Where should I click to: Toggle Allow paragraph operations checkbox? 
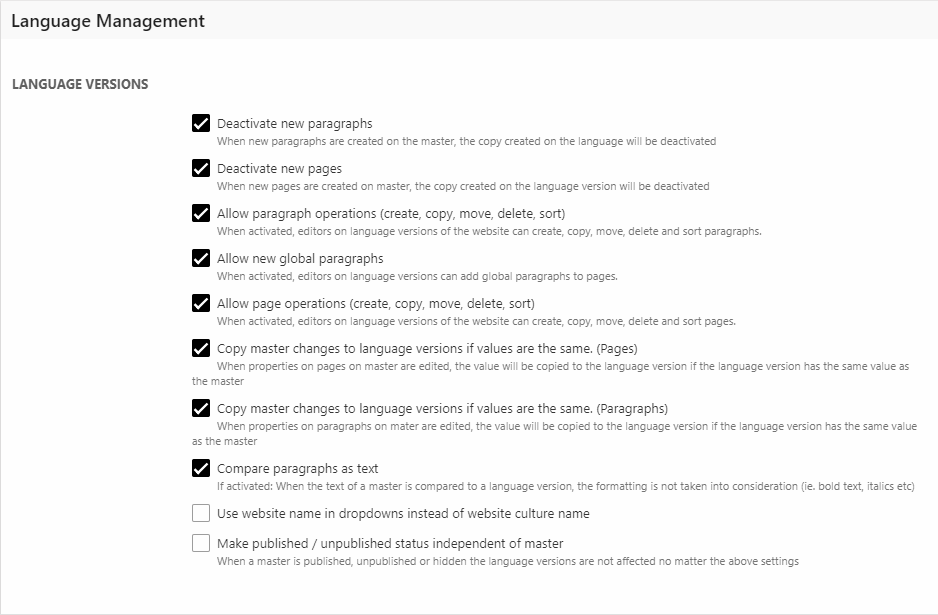pos(201,214)
